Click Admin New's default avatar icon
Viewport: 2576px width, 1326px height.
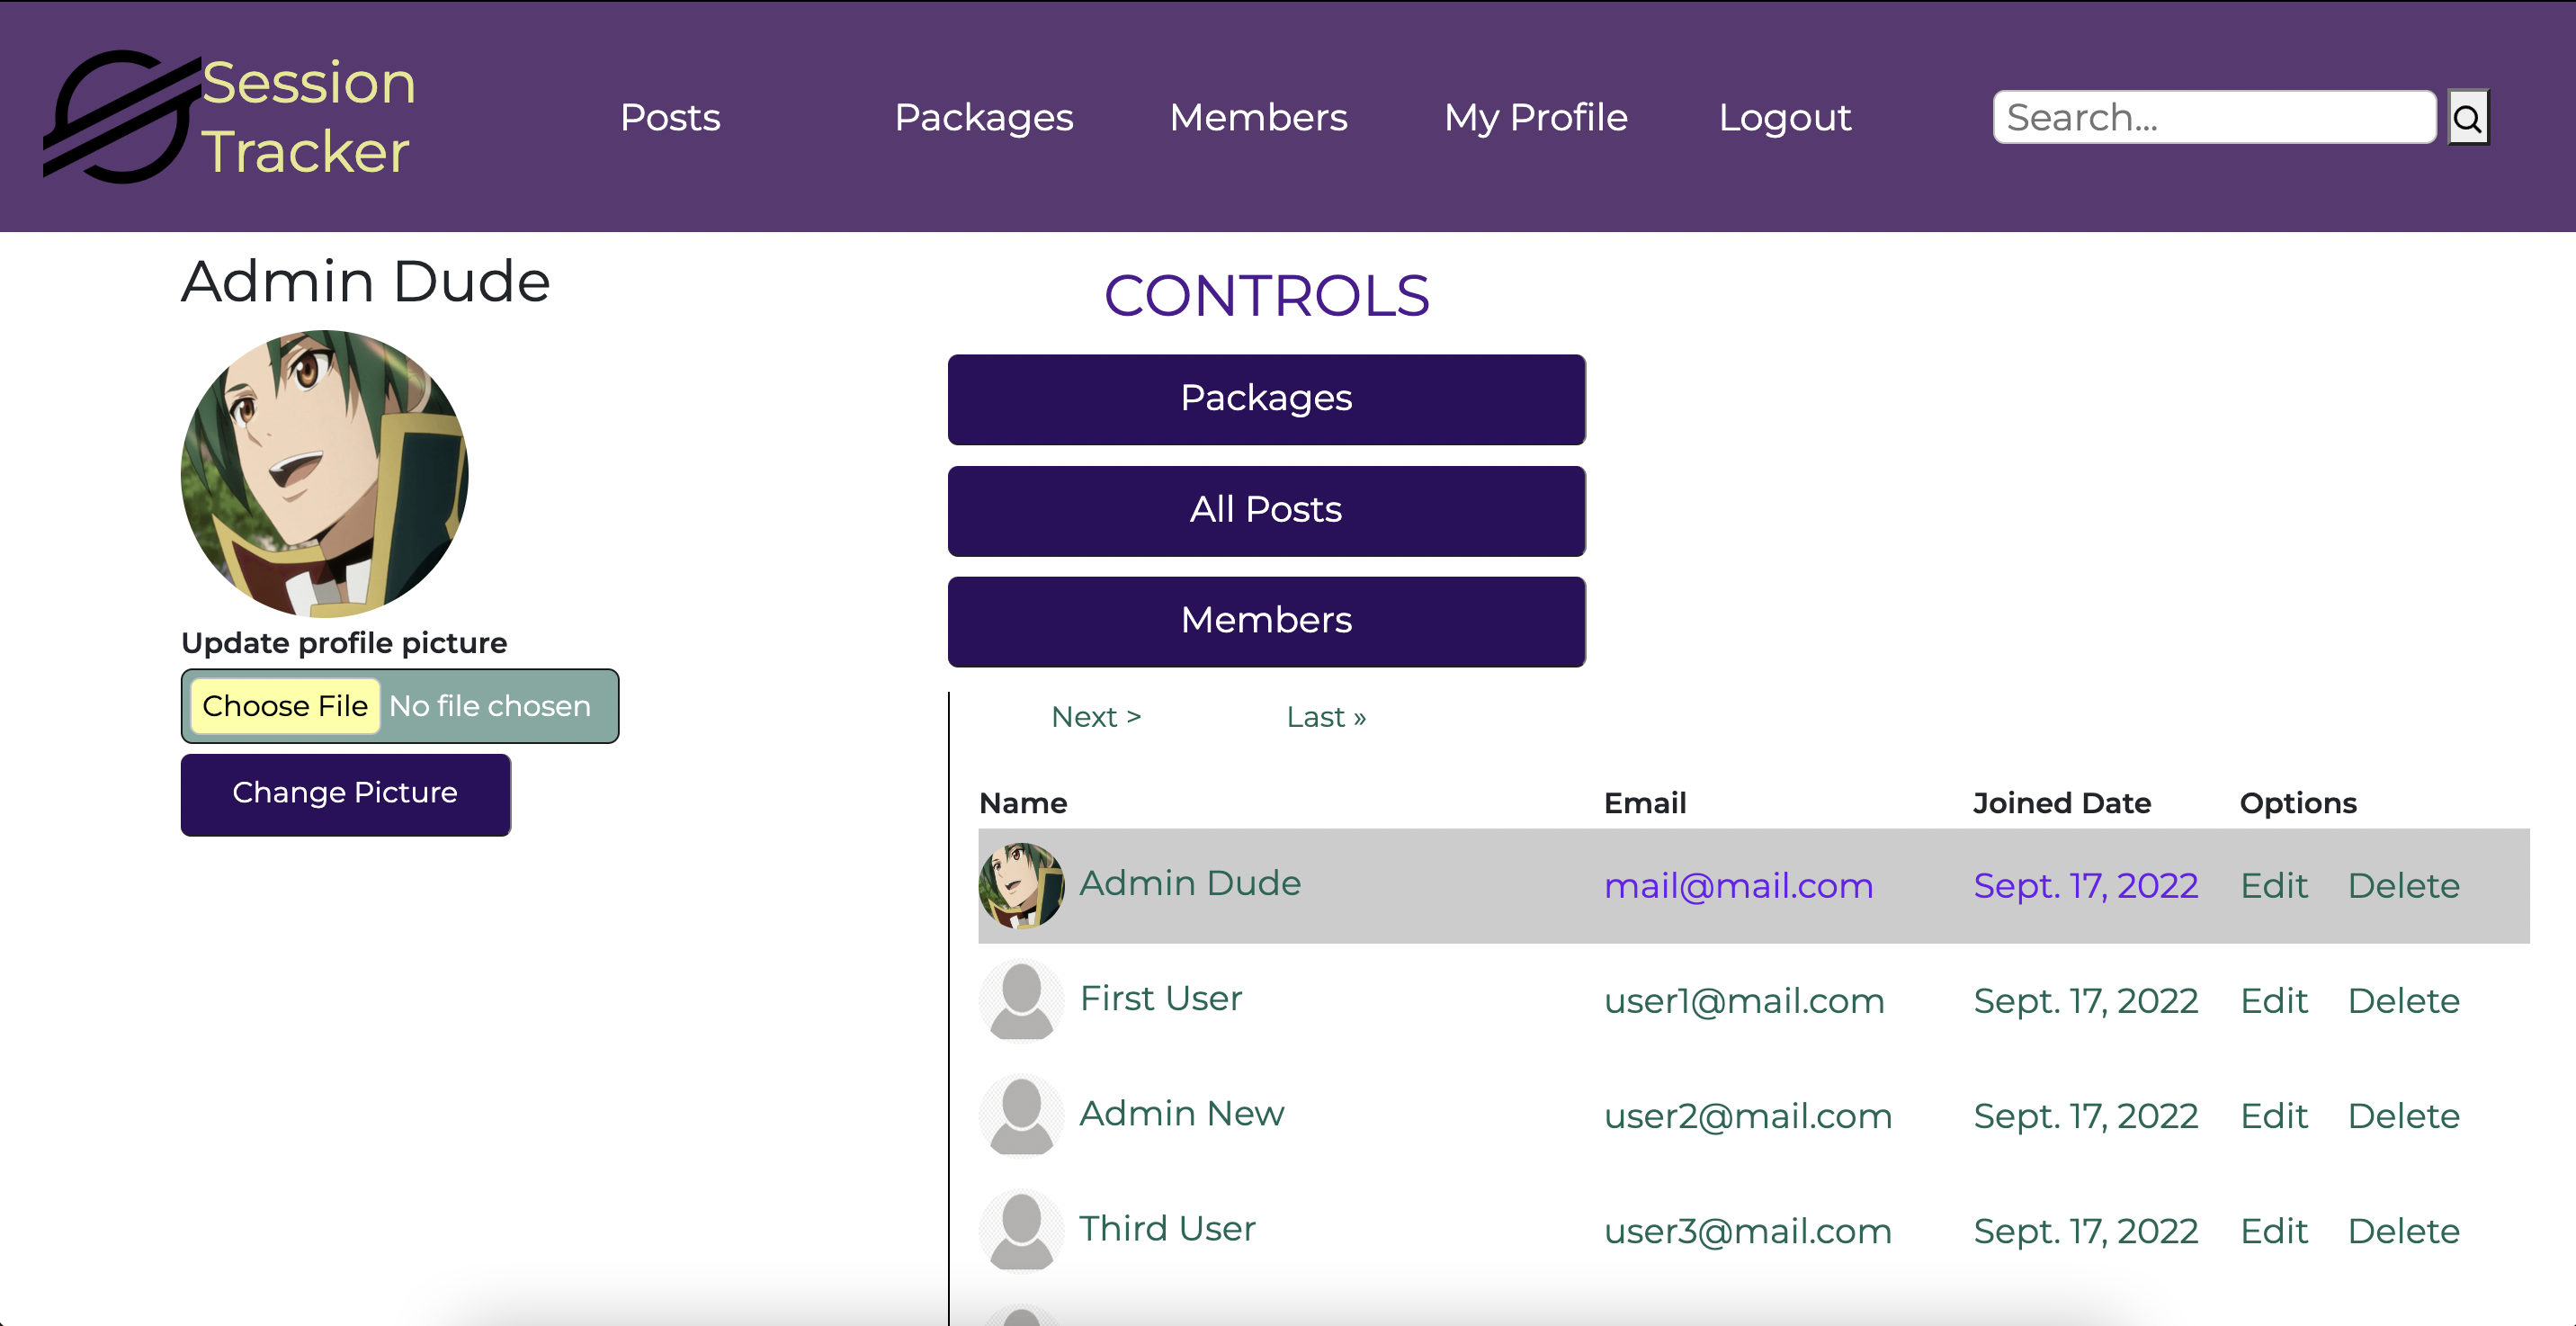(1021, 1115)
